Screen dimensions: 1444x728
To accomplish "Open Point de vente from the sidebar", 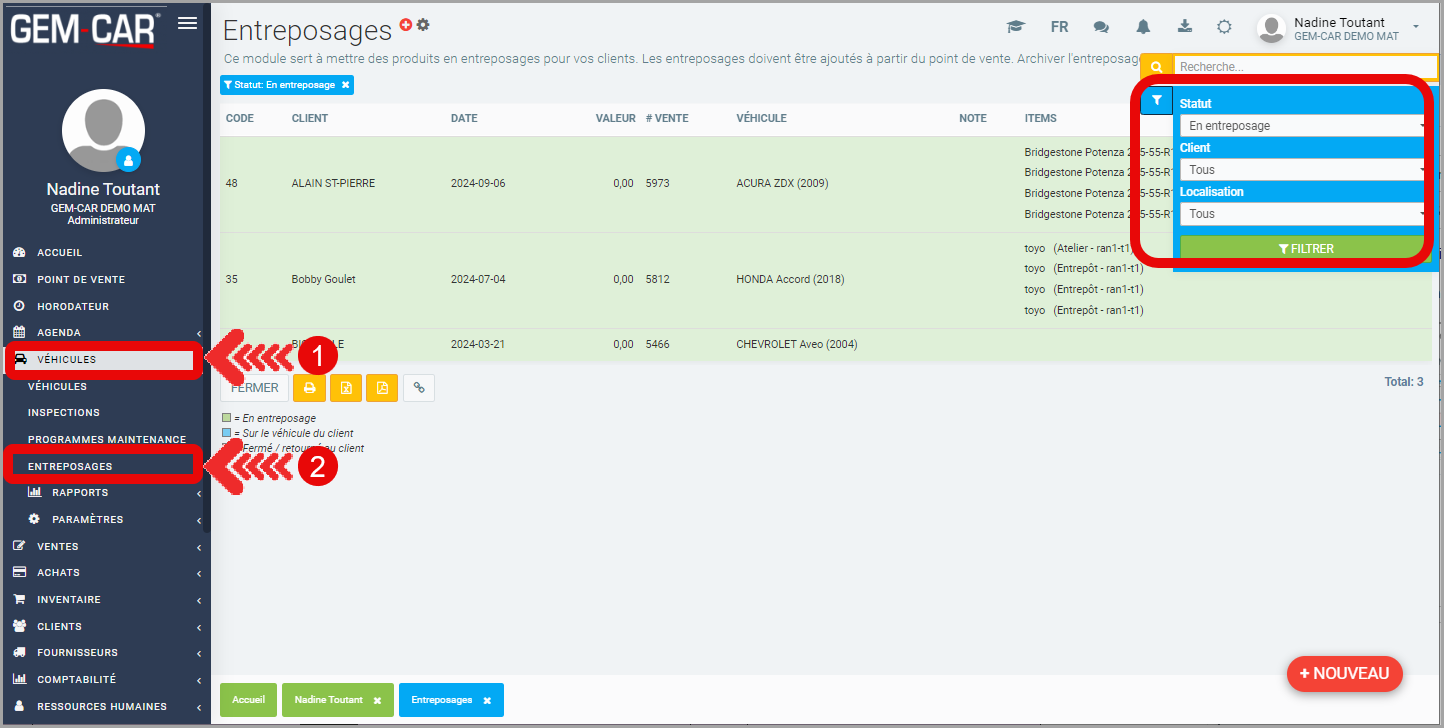I will (81, 280).
